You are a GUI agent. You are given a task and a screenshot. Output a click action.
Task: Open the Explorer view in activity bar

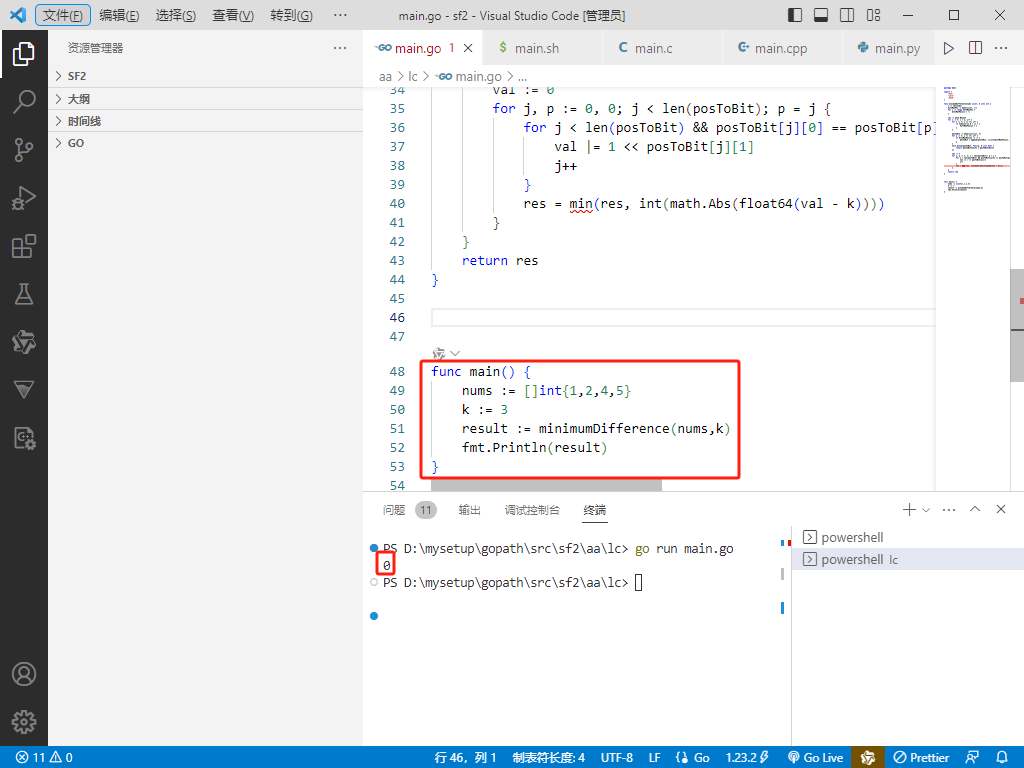[x=24, y=54]
